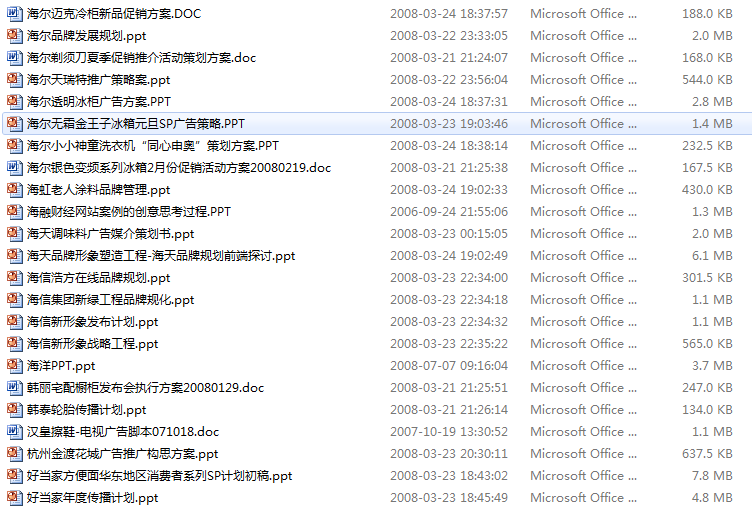The image size is (752, 511).
Task: Click the Word icon of 海尔迈克冷柜新品促销方案.DOC
Action: [x=14, y=13]
